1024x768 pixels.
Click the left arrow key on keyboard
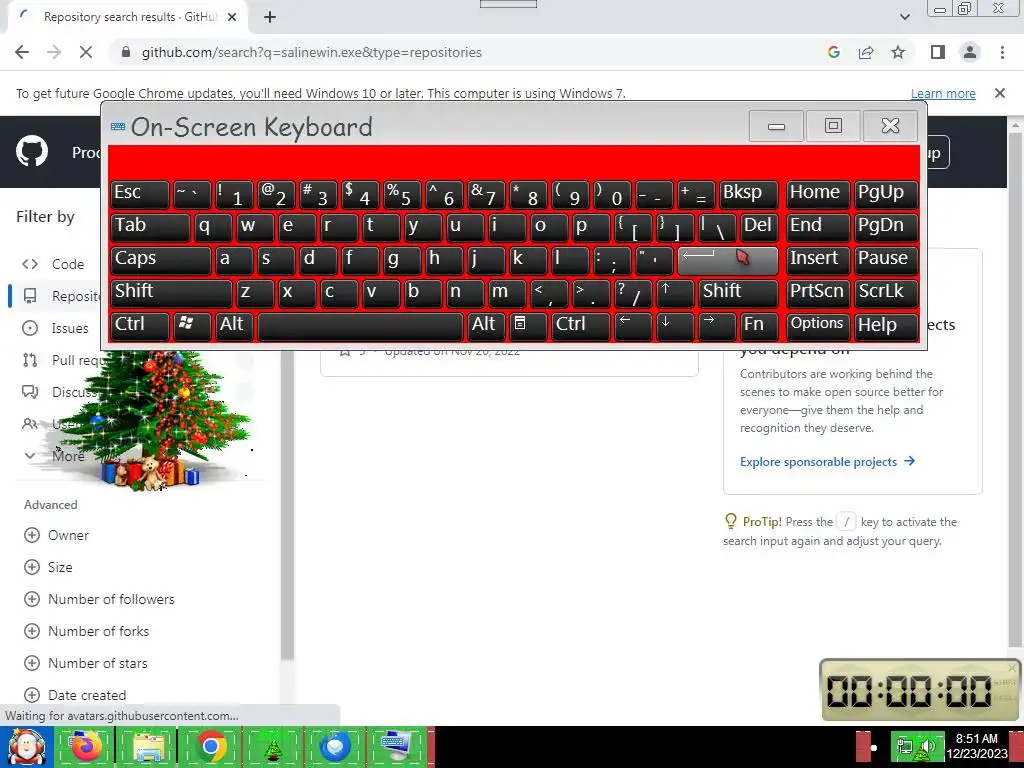click(633, 325)
